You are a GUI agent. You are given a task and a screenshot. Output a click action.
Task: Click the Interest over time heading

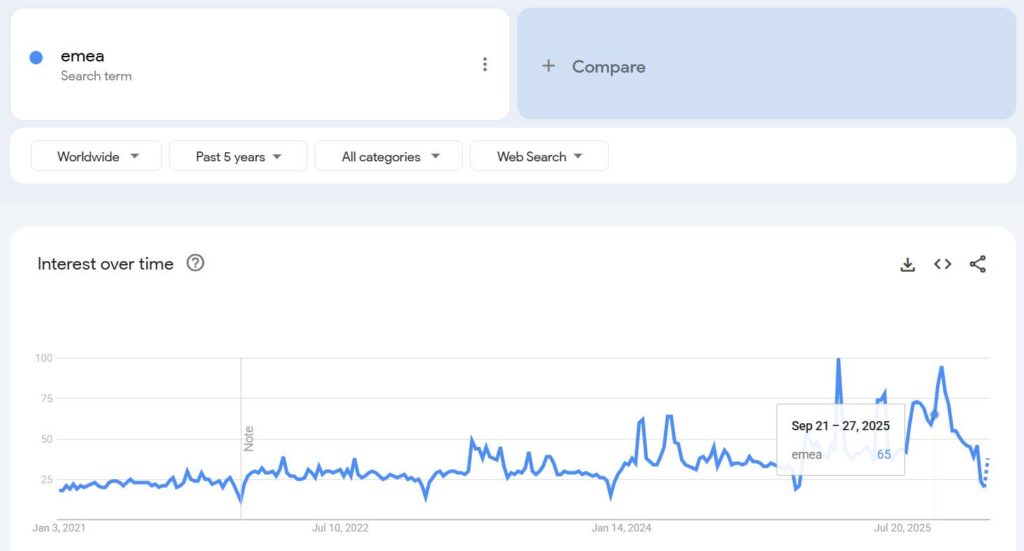(x=105, y=264)
